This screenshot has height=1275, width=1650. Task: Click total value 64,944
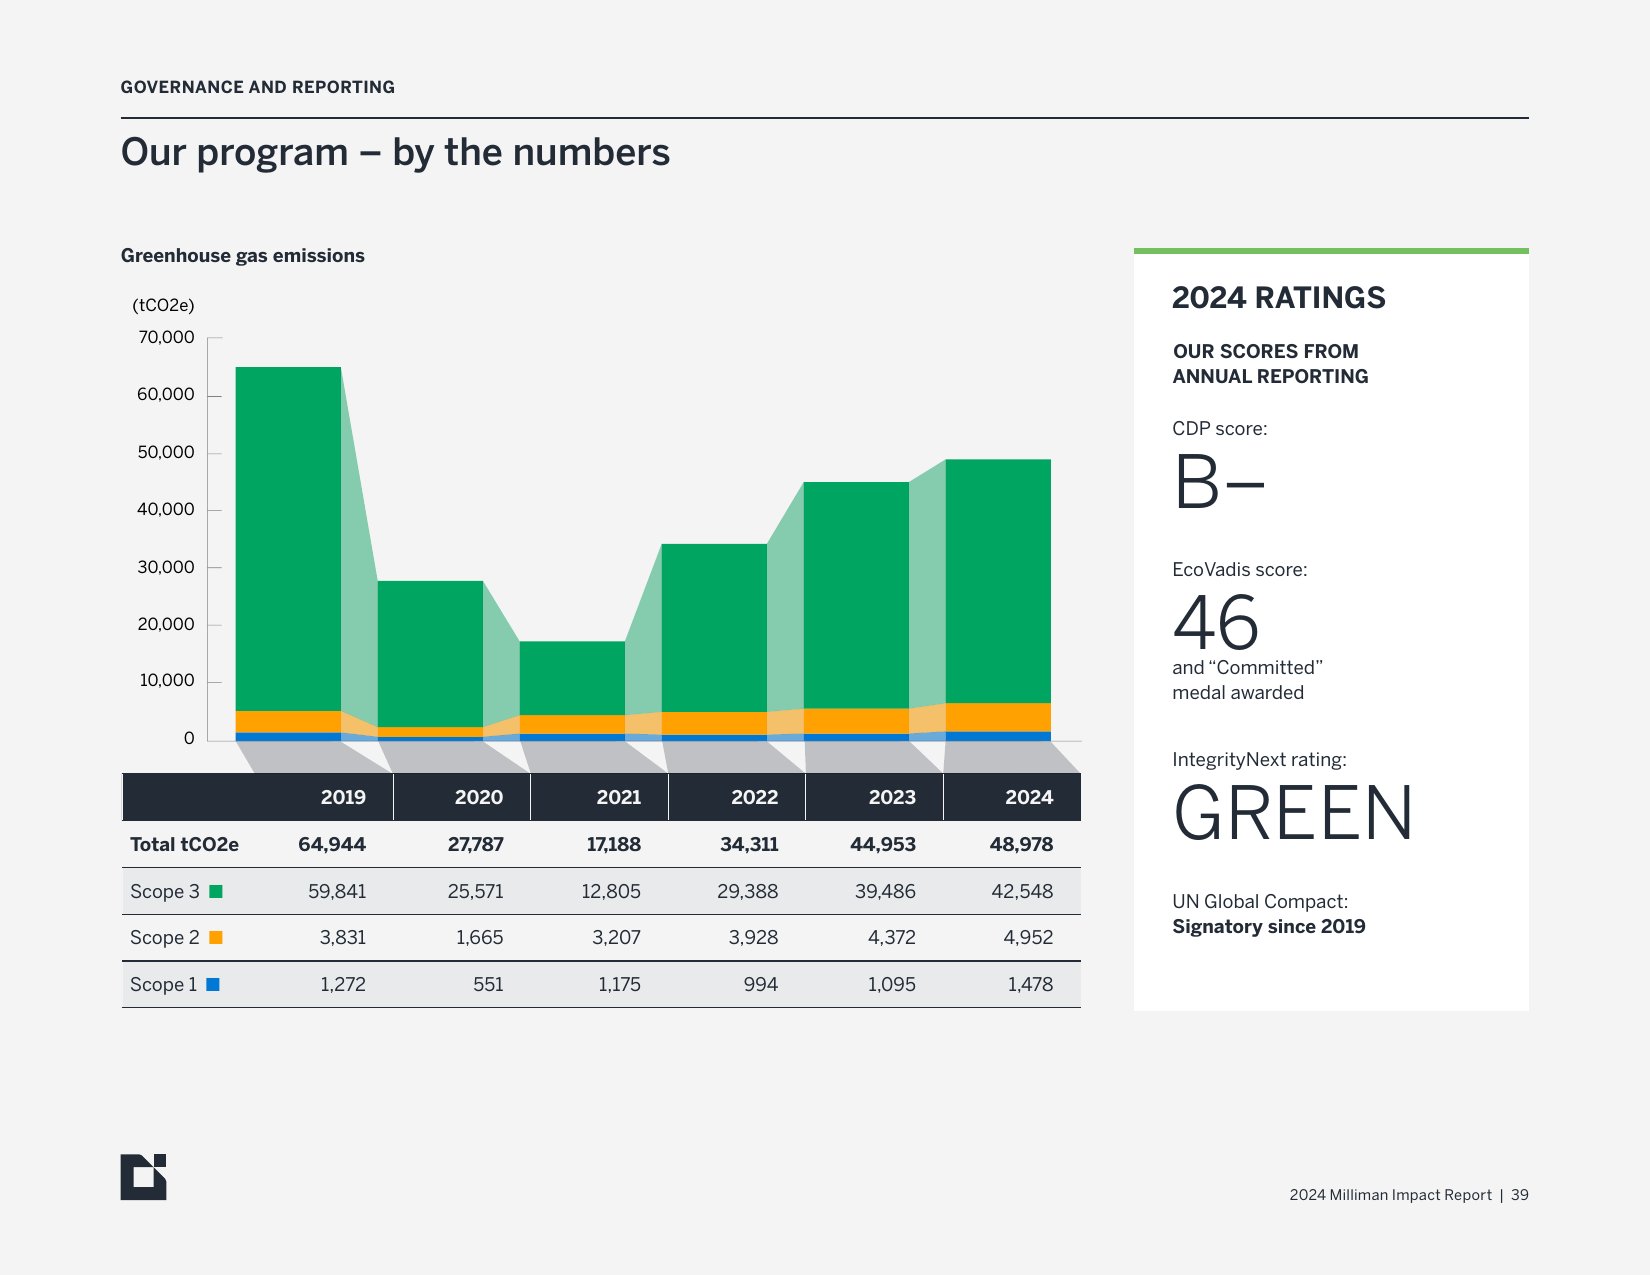(332, 844)
